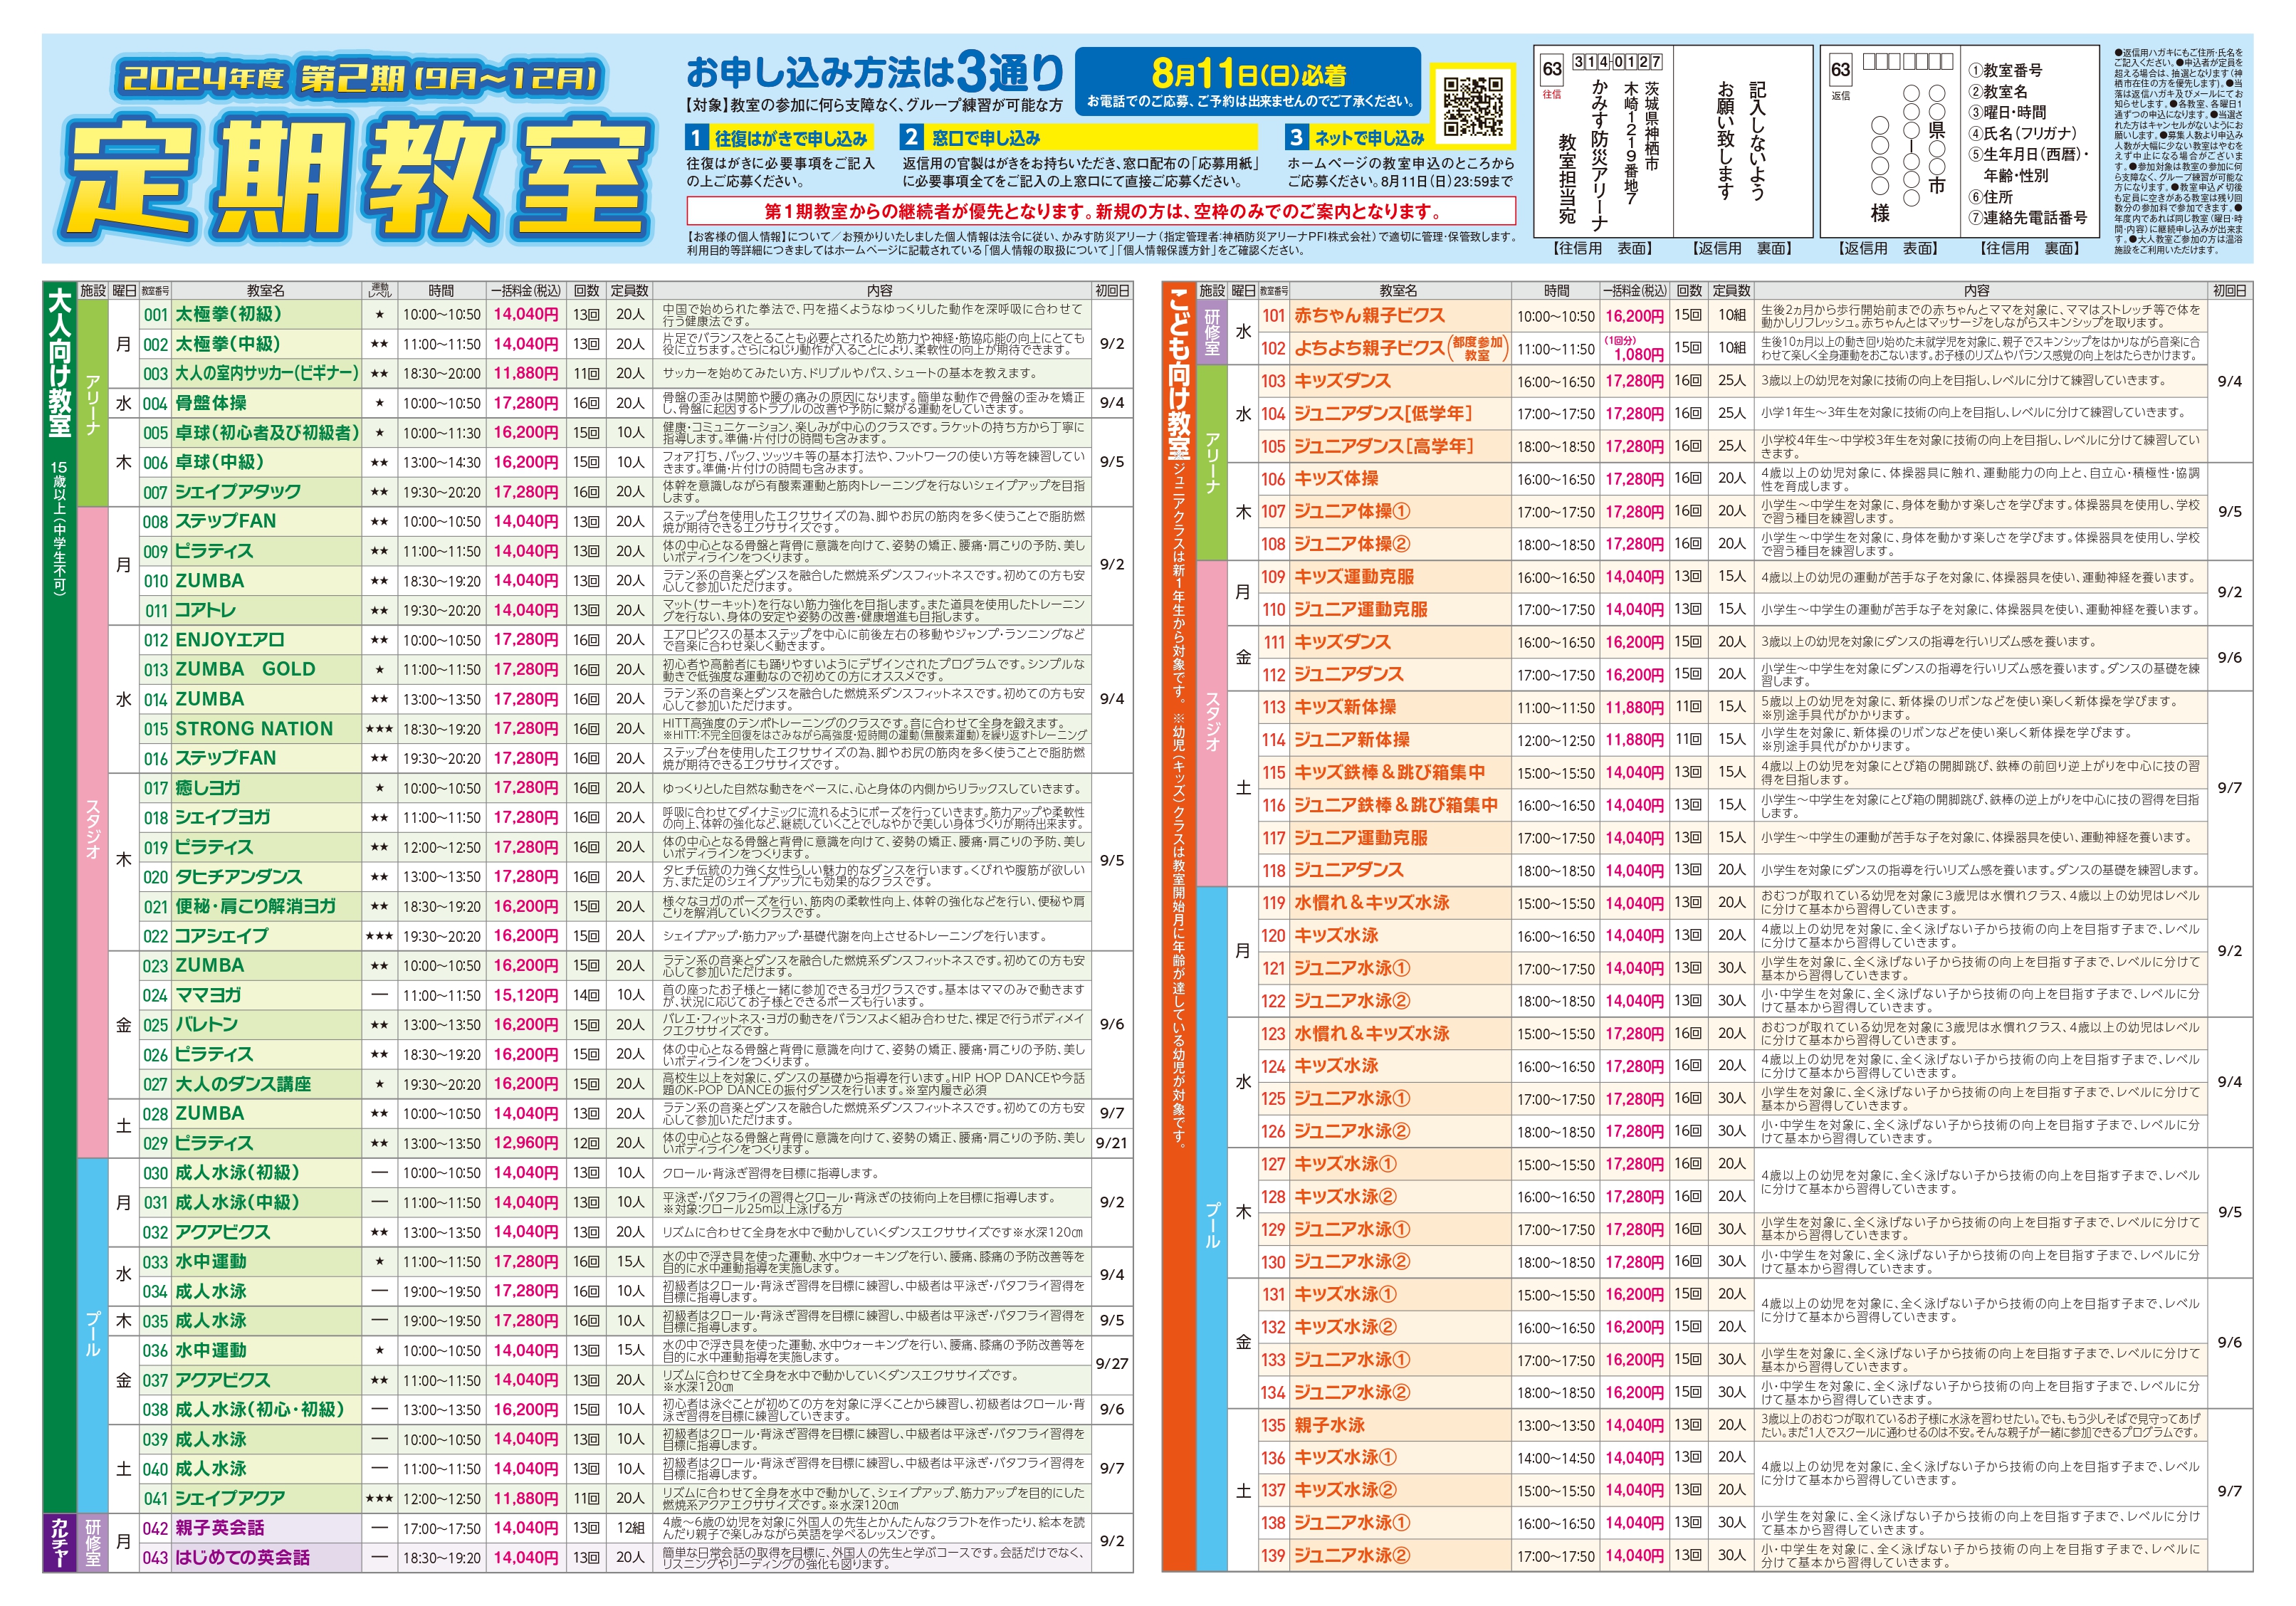Click the ⑦連絡先電話番号 entry on the postcard sample

2027,217
